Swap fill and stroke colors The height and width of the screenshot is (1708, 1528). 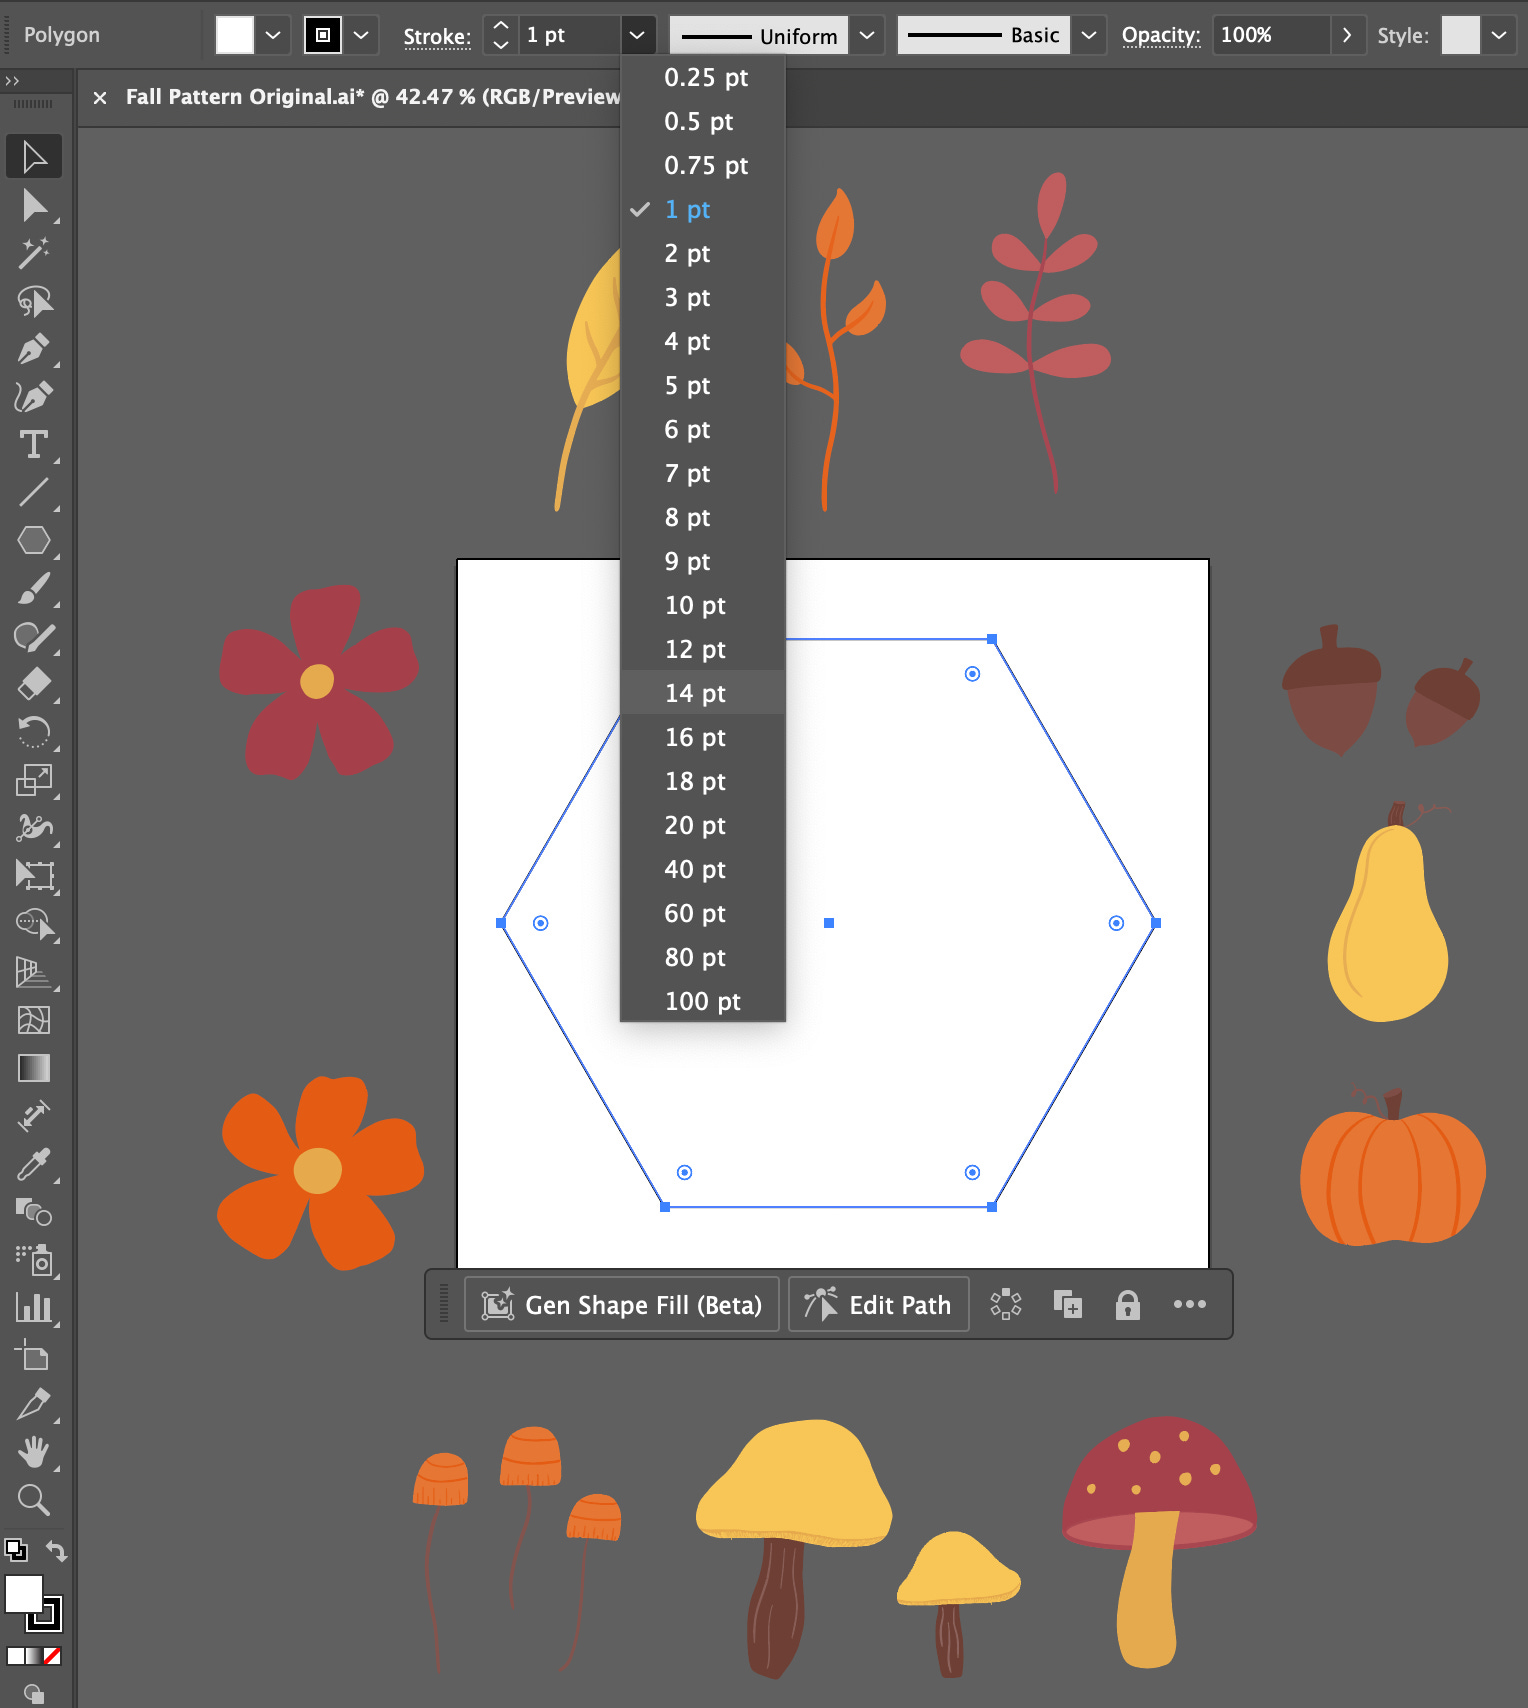[56, 1551]
